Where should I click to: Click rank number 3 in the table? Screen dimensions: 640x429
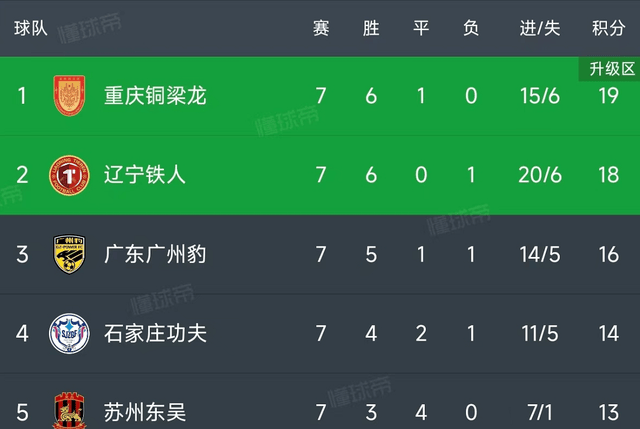click(x=22, y=254)
